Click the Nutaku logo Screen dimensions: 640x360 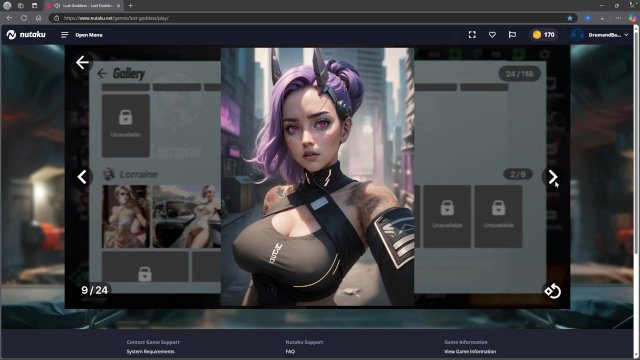click(26, 35)
